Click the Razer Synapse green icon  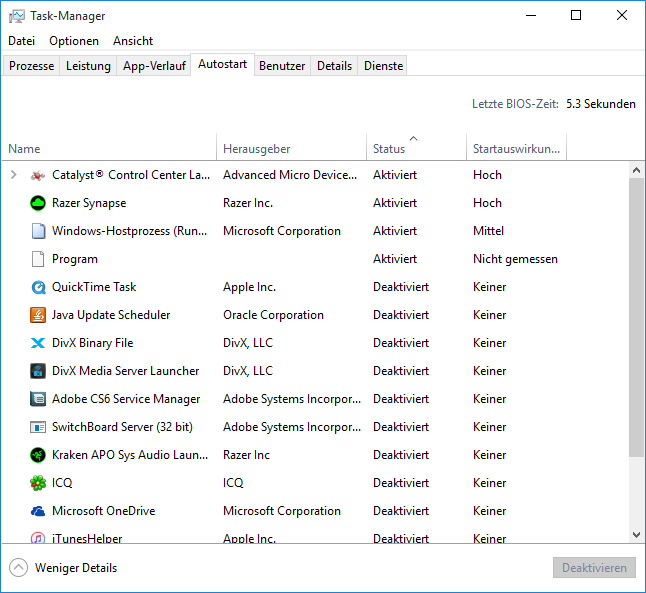[x=38, y=203]
